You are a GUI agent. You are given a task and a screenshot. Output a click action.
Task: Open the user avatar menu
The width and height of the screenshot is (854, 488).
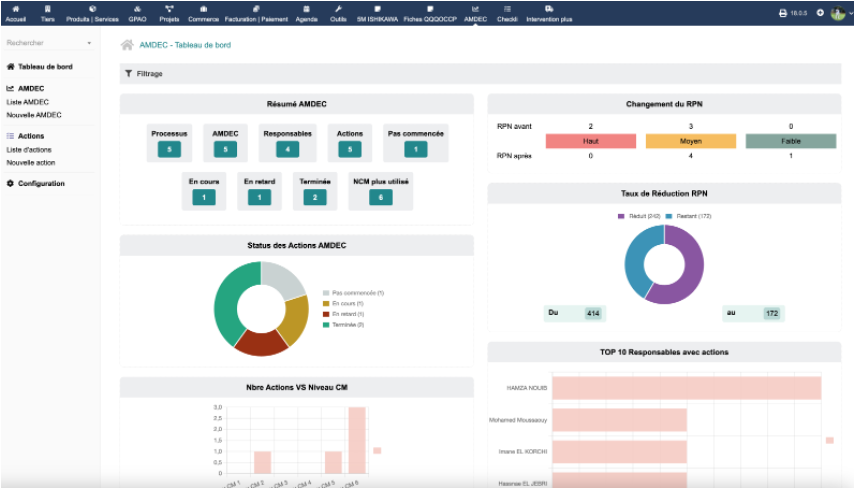pos(838,13)
